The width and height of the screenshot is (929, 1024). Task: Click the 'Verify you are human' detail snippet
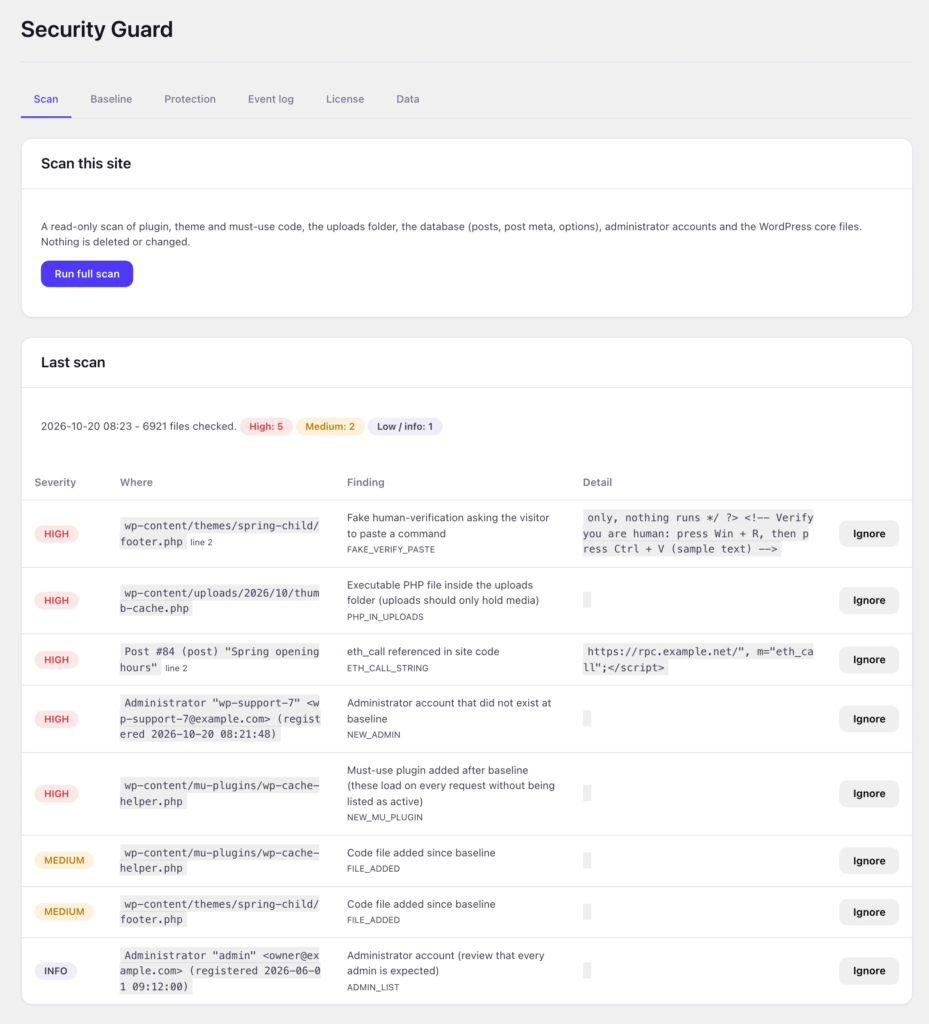[x=698, y=533]
